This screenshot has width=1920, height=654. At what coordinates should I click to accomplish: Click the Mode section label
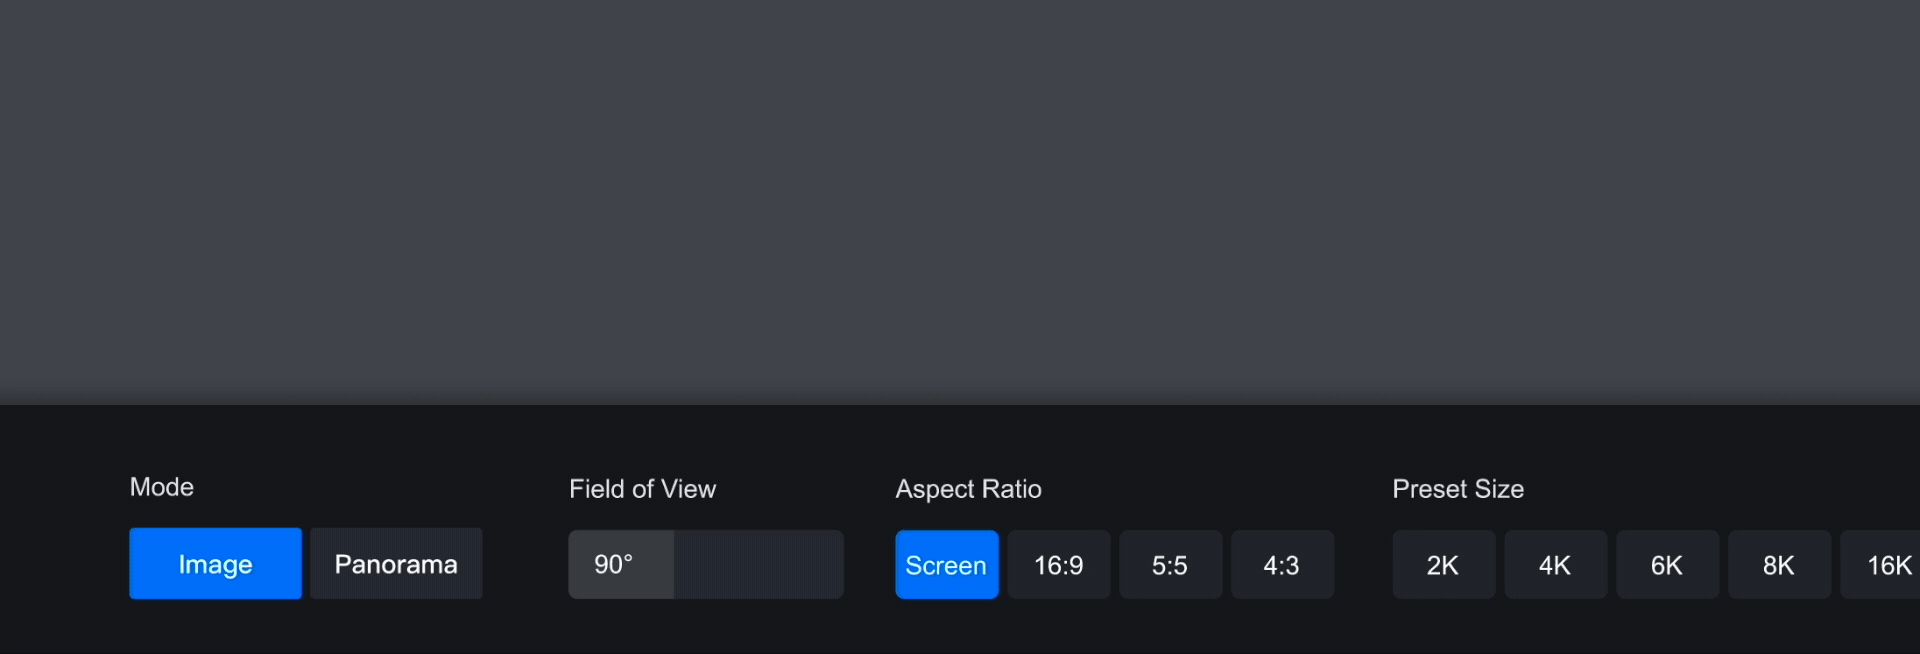(x=162, y=487)
